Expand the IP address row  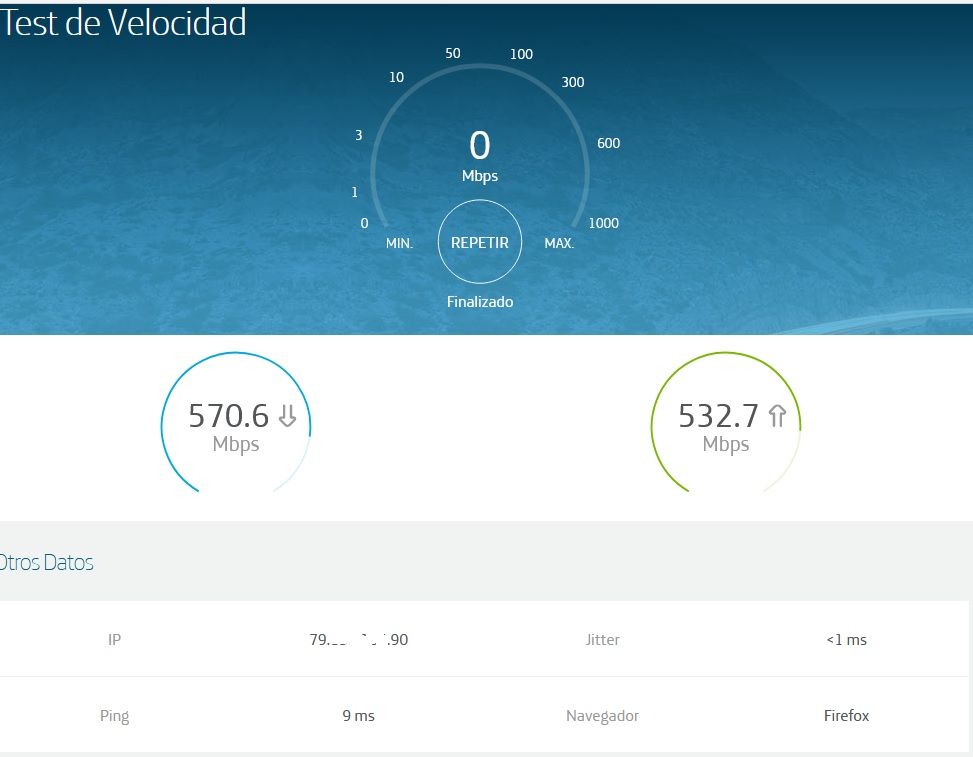tap(114, 639)
